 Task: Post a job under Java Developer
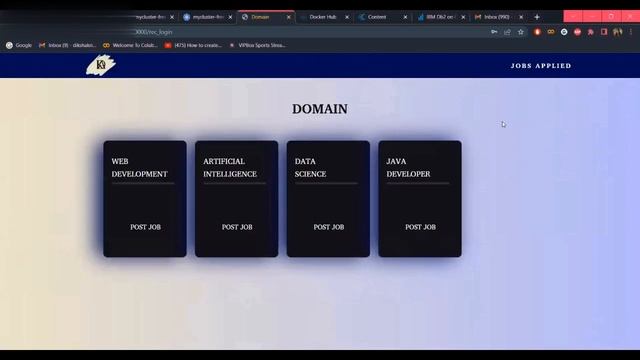point(420,227)
